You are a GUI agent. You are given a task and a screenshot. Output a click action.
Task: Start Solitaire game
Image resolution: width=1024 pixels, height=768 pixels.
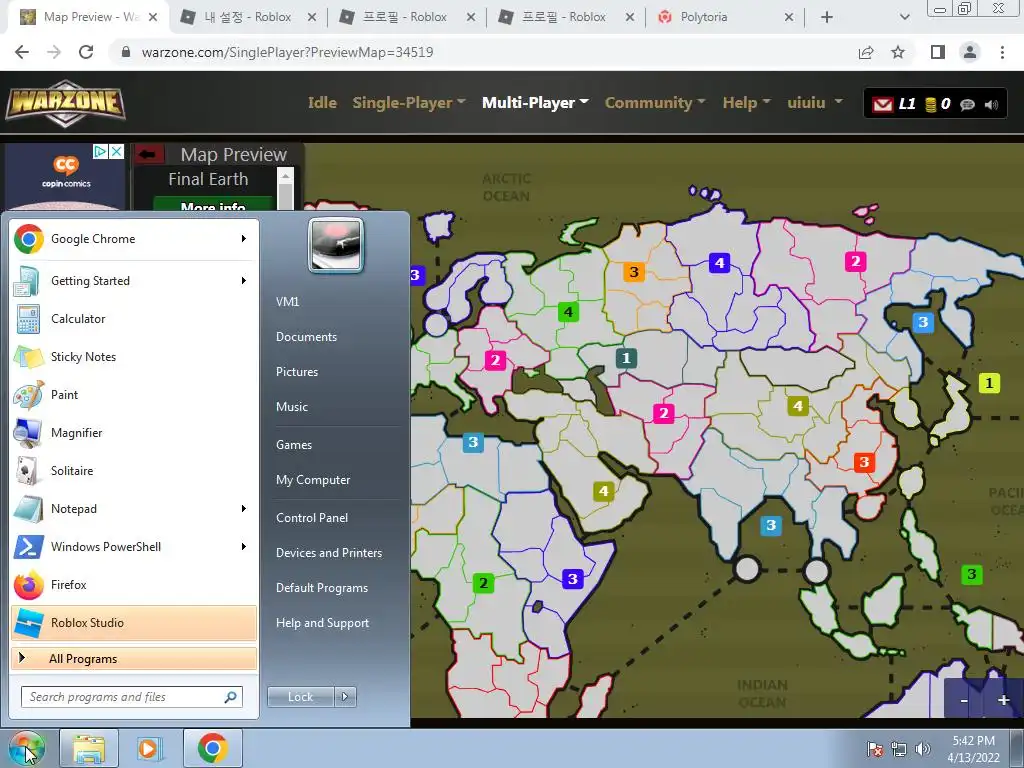[134, 471]
